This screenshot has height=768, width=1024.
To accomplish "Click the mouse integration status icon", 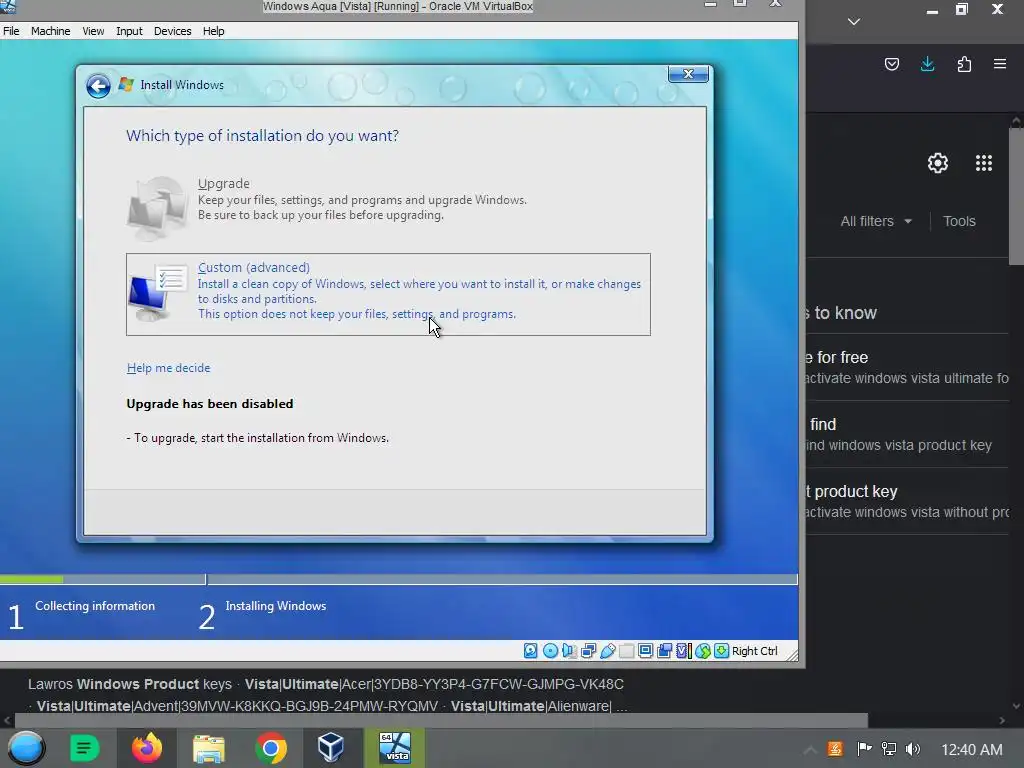I will click(703, 650).
